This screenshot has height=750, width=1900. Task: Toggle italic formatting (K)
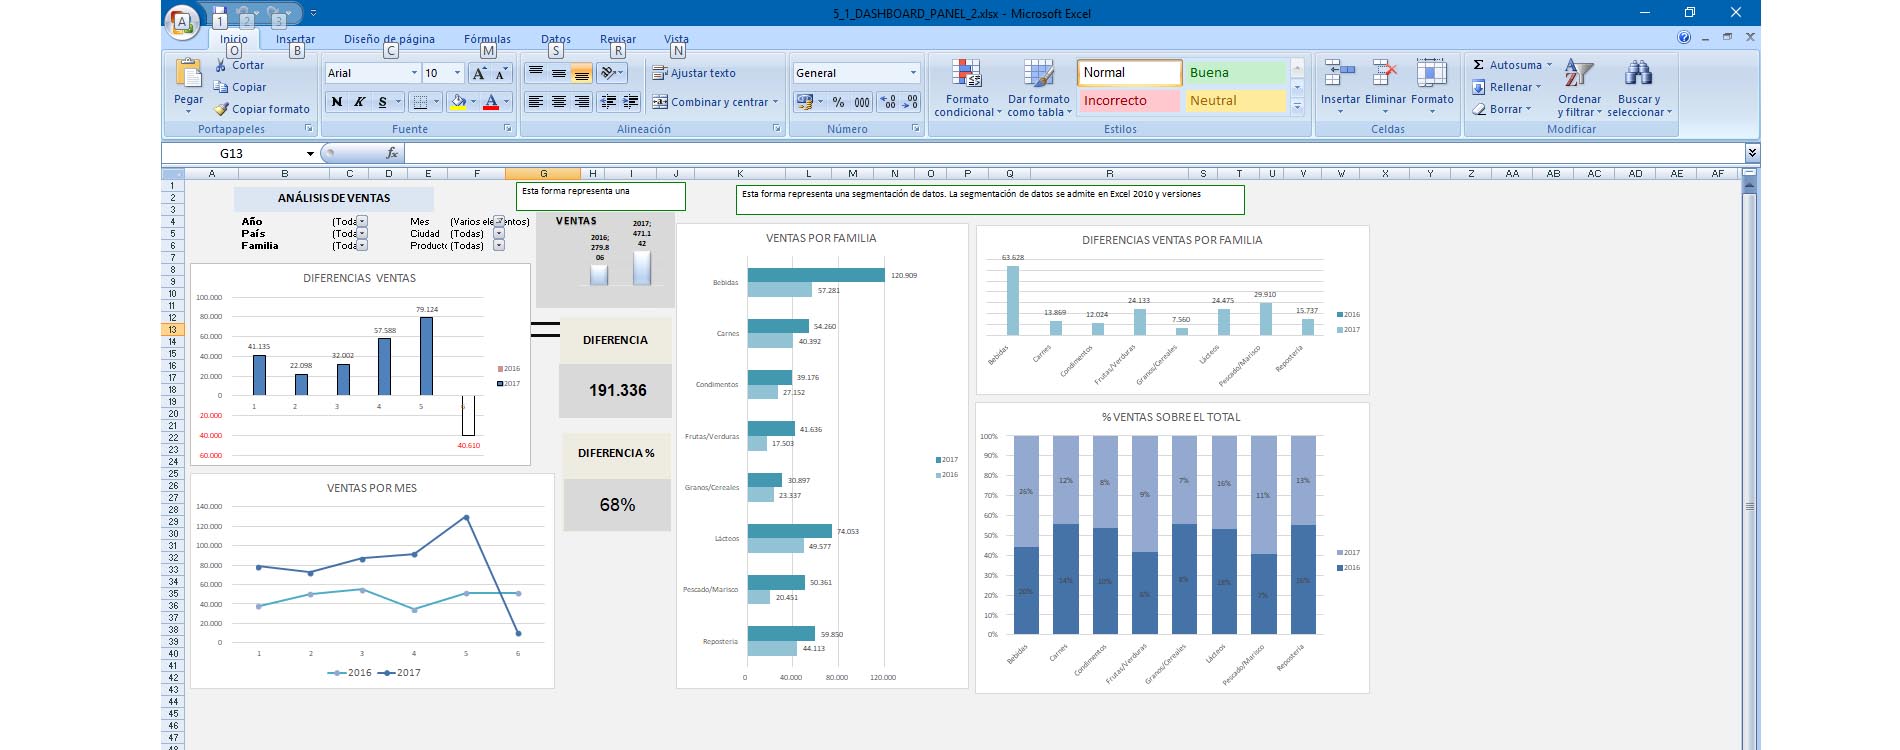coord(359,102)
